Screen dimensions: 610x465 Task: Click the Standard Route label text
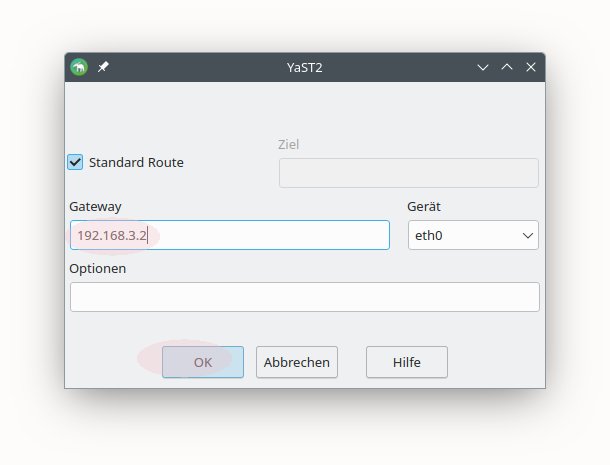pos(136,162)
